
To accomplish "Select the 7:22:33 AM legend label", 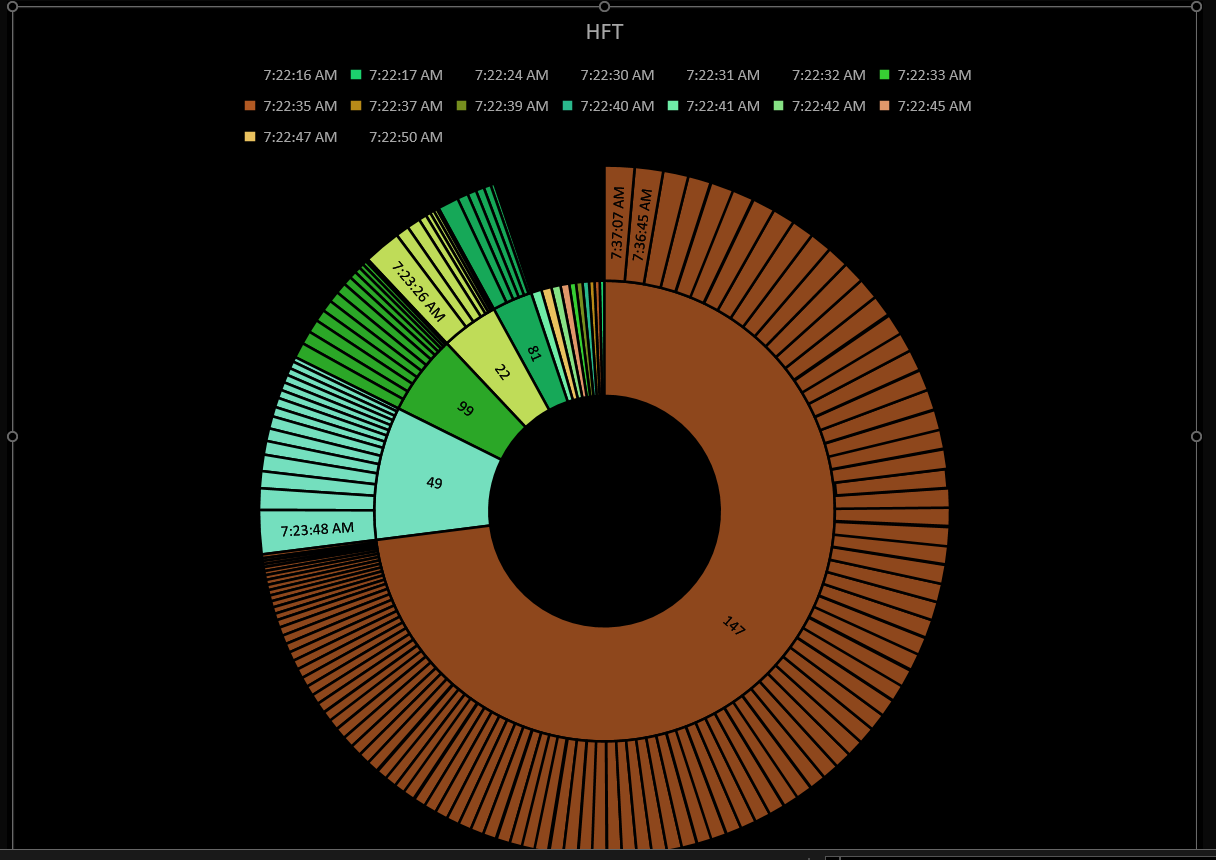I will tap(934, 75).
